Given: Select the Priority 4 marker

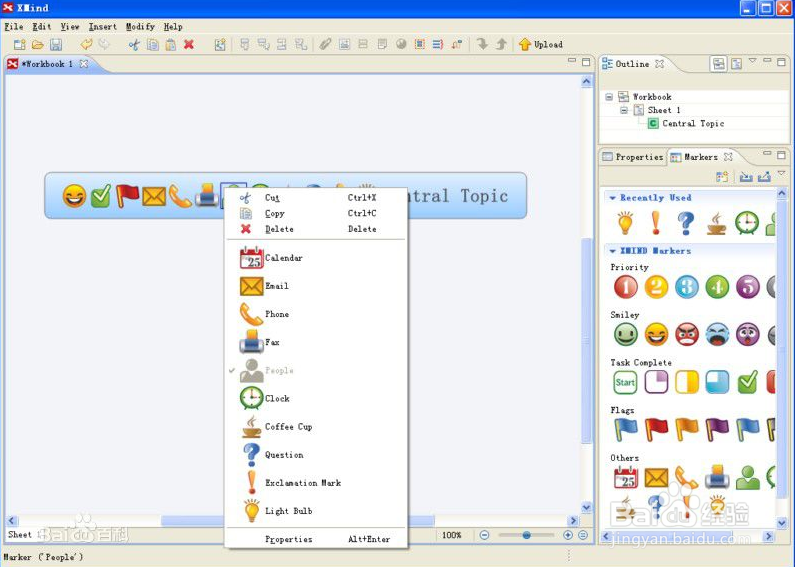Looking at the screenshot, I should click(x=717, y=287).
